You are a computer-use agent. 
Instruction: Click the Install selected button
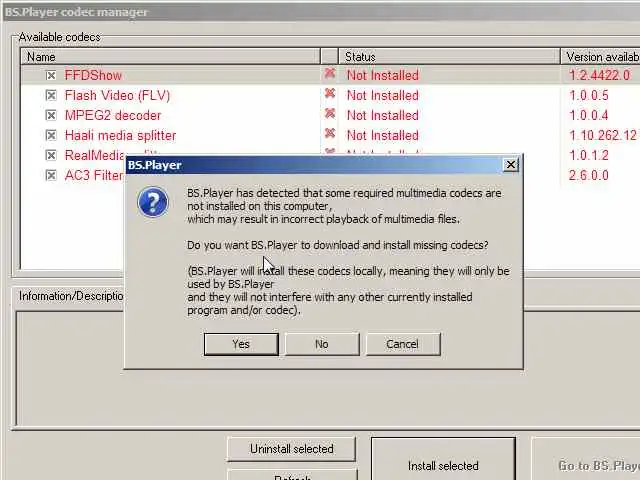[x=443, y=459]
